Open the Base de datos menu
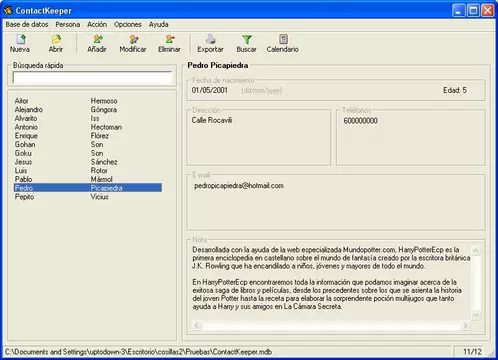 pos(27,24)
